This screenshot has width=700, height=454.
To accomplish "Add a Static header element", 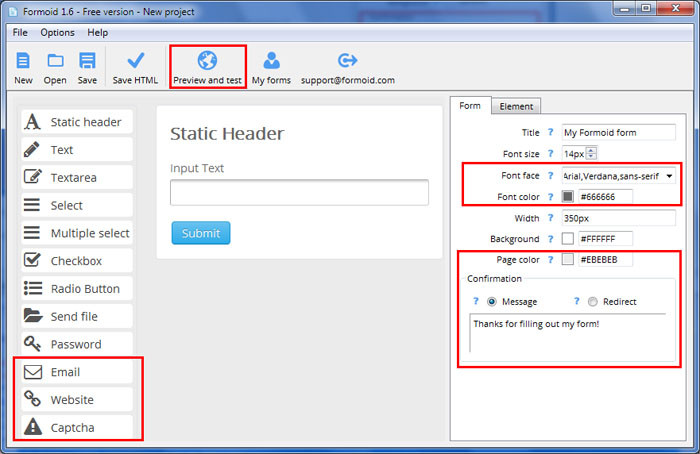I will tap(77, 122).
